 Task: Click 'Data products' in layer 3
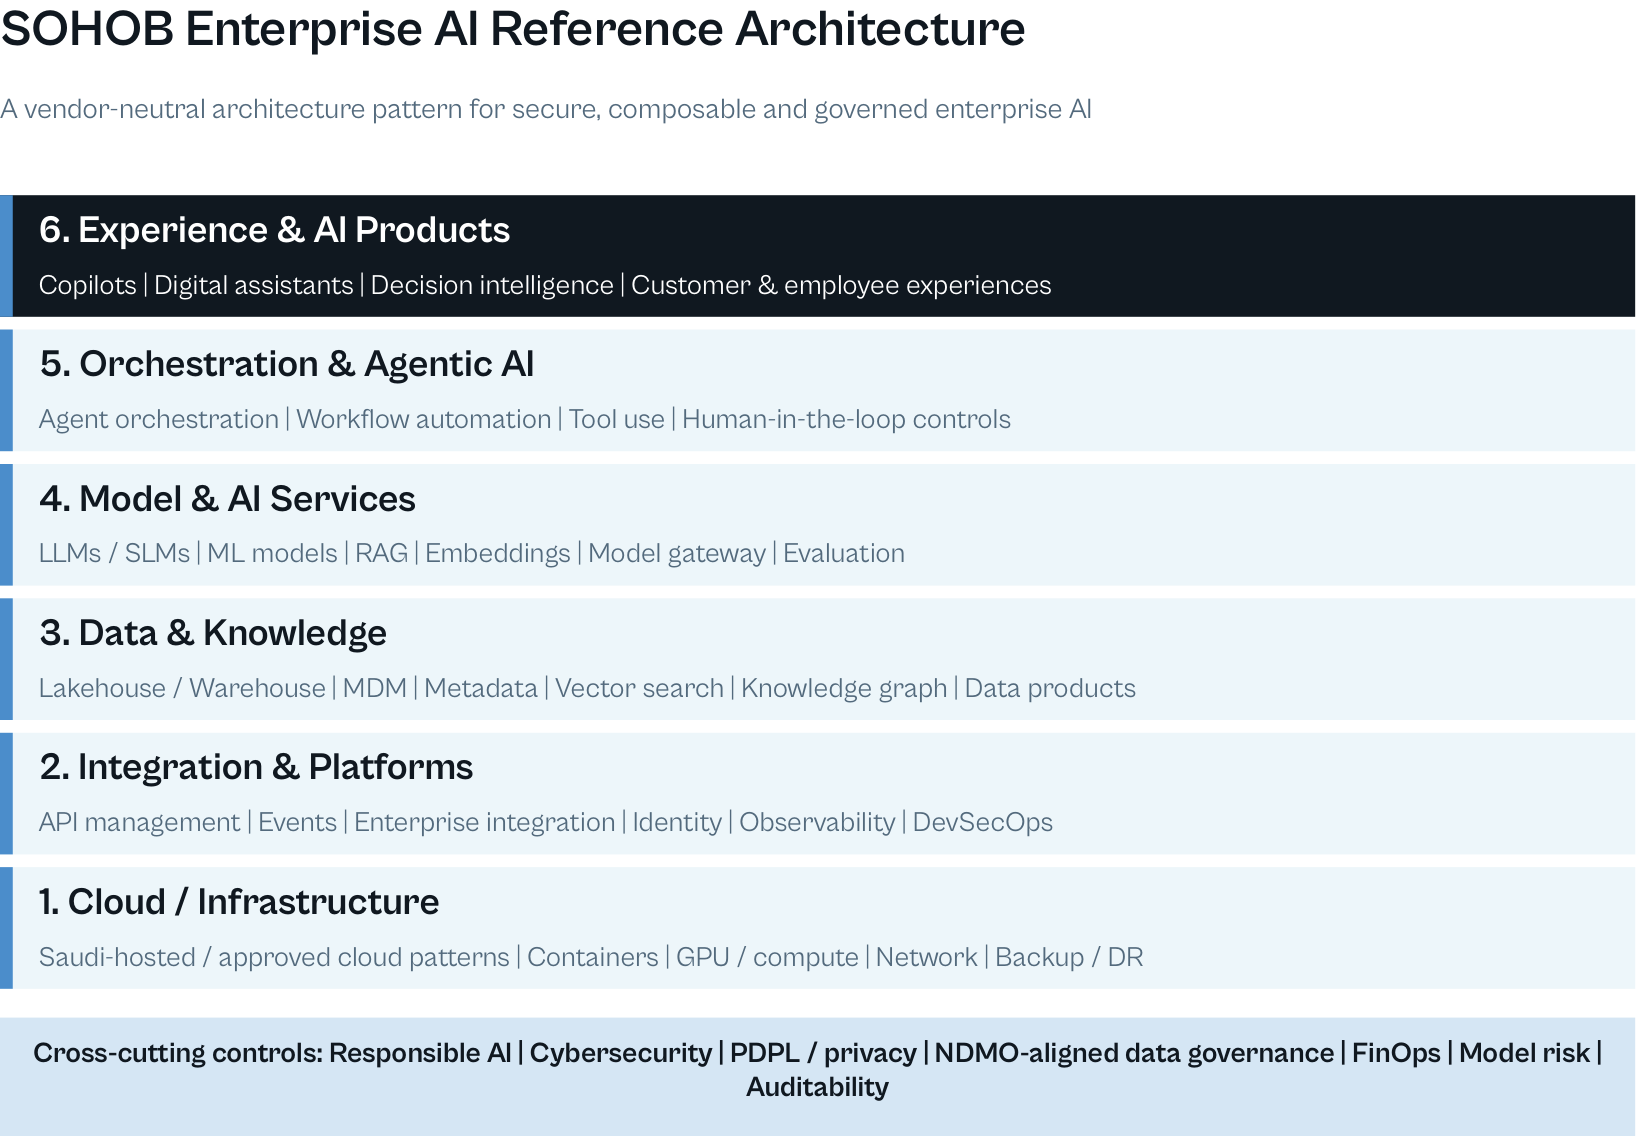click(x=1050, y=689)
